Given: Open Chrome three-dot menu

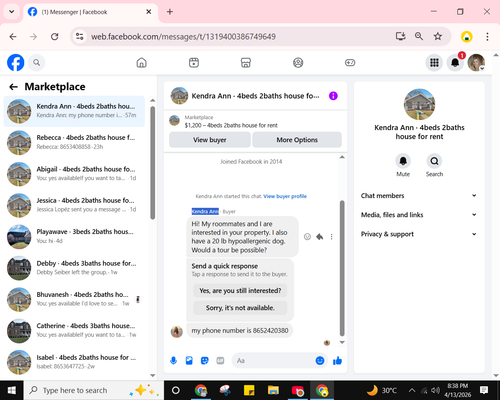Looking at the screenshot, I should (487, 36).
